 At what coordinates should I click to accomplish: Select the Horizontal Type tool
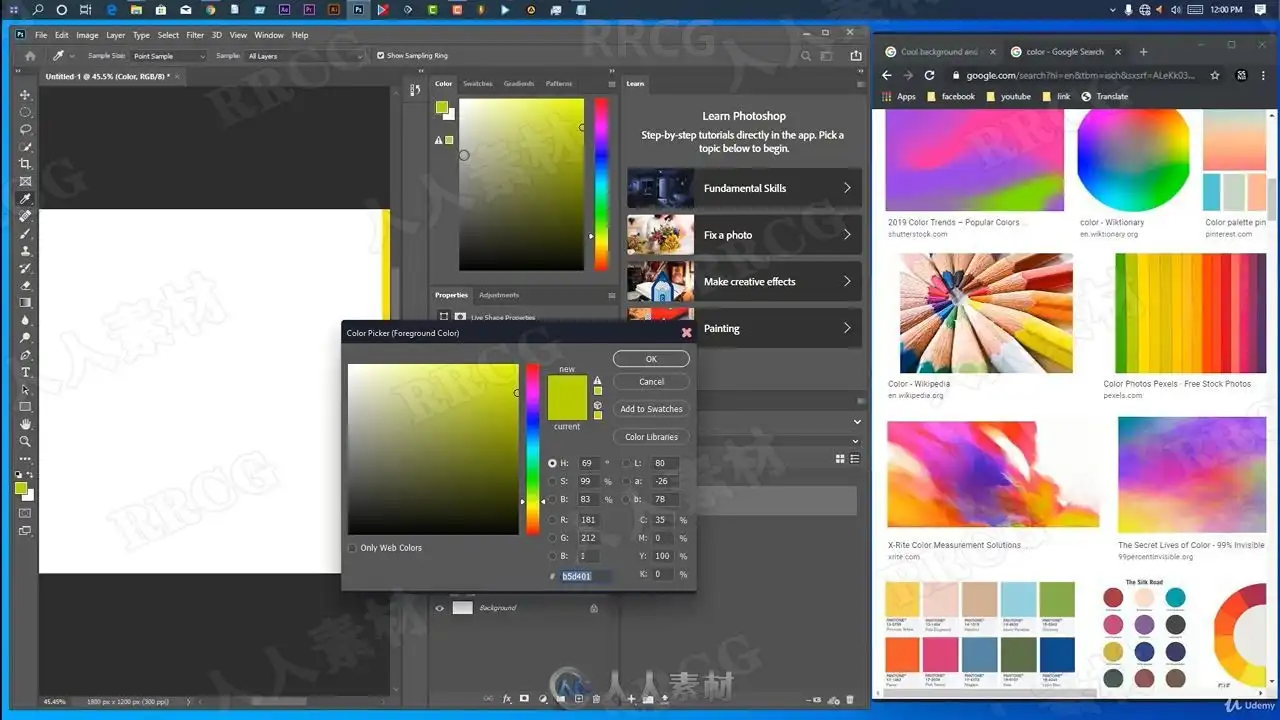pyautogui.click(x=26, y=372)
